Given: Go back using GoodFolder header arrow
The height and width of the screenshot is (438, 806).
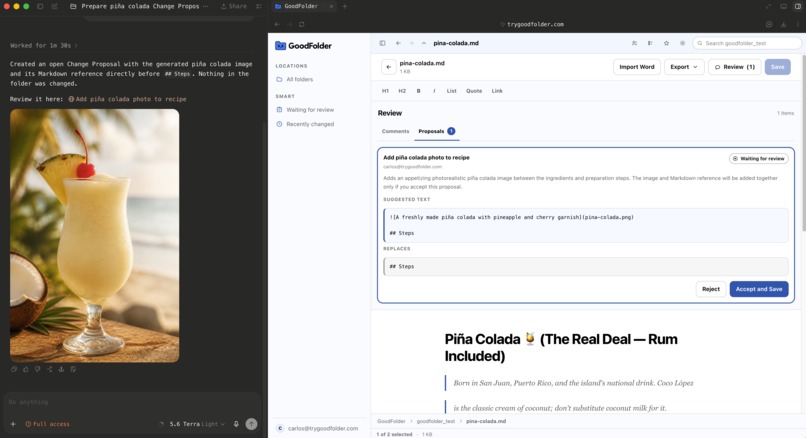Looking at the screenshot, I should pyautogui.click(x=398, y=43).
